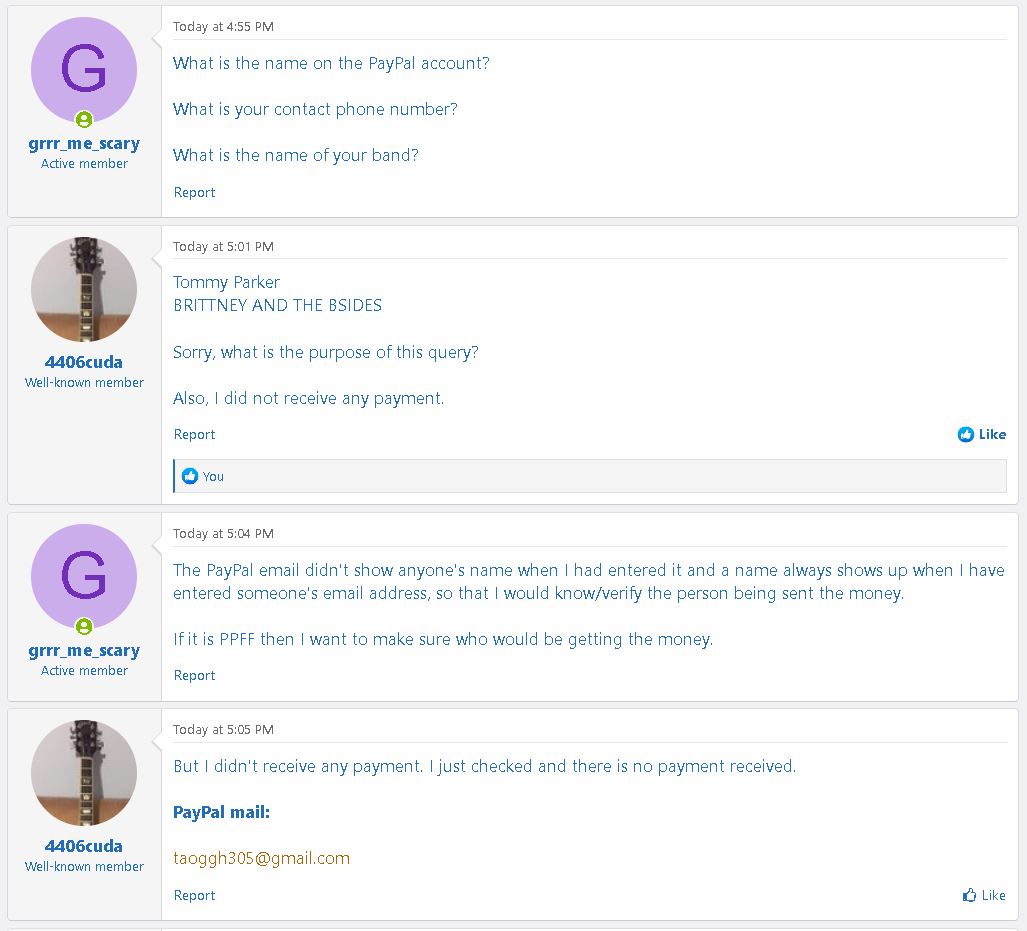
Task: Click 'You' in the reactions bar
Action: [x=213, y=476]
